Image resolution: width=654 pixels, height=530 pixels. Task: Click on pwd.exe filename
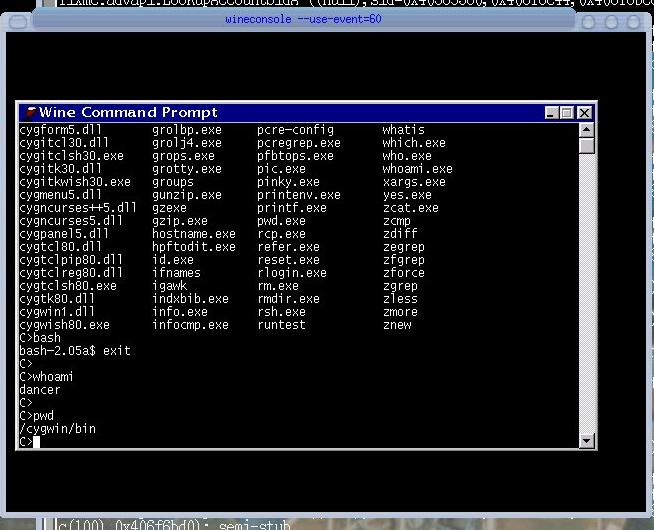pyautogui.click(x=282, y=221)
